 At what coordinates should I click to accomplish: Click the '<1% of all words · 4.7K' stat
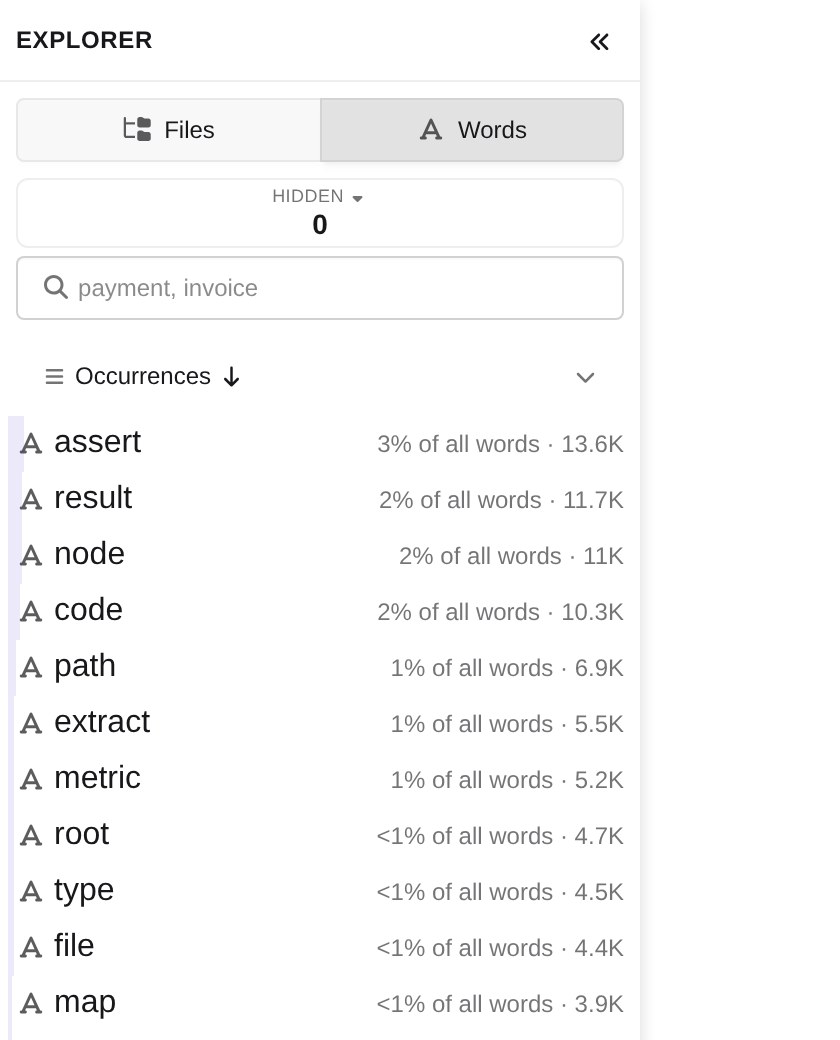(500, 836)
